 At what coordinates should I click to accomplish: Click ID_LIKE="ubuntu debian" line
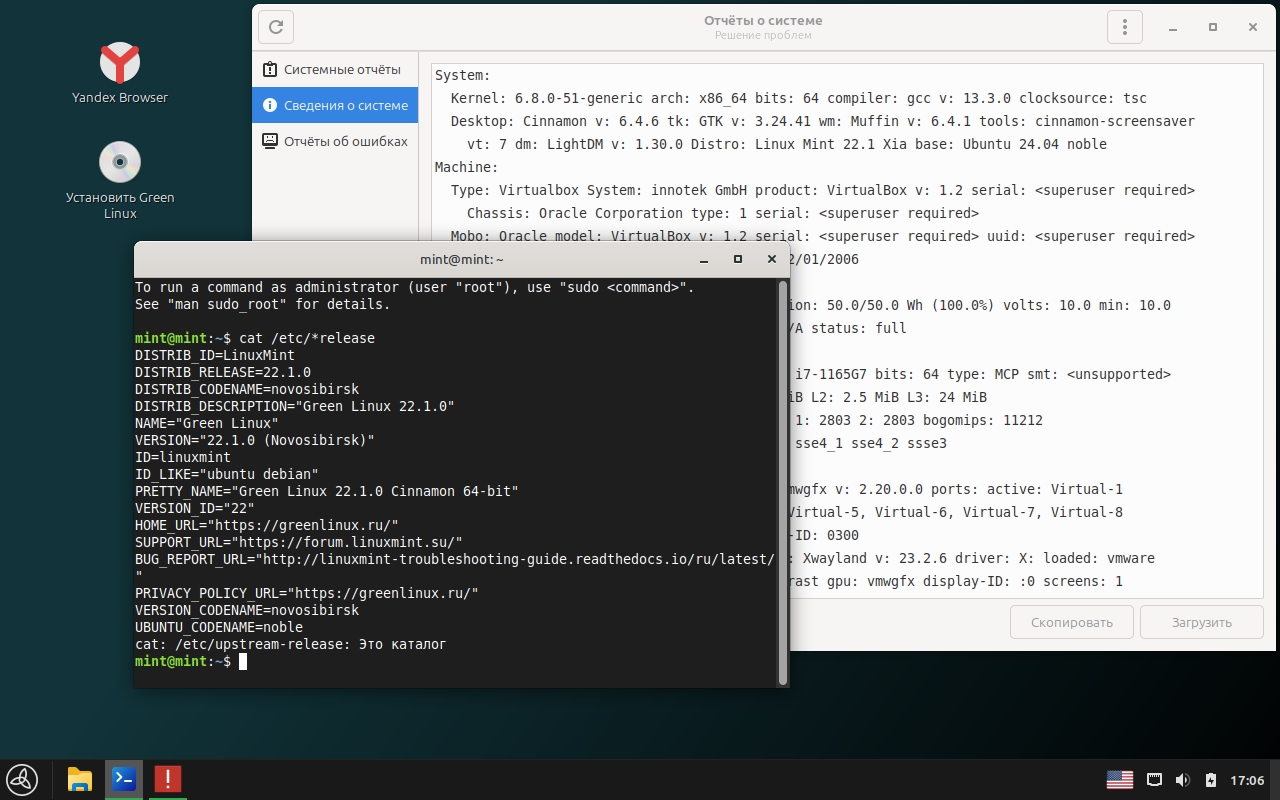[227, 474]
